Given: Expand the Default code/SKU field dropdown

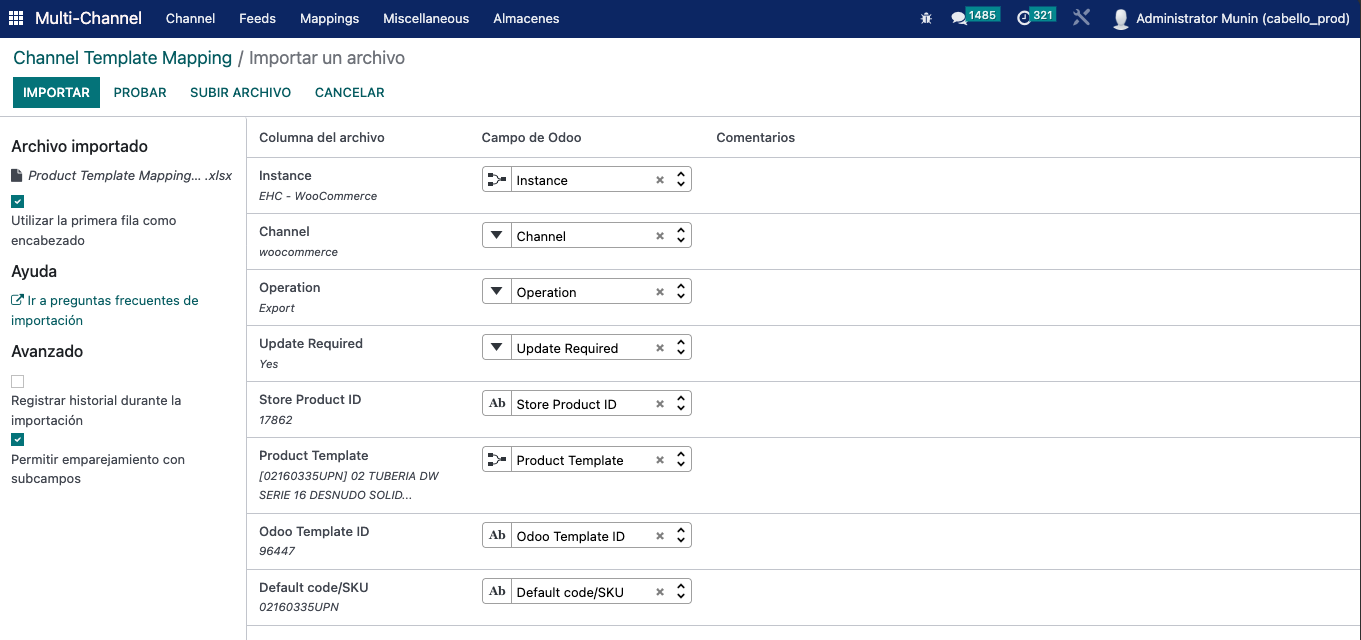Looking at the screenshot, I should pyautogui.click(x=680, y=592).
